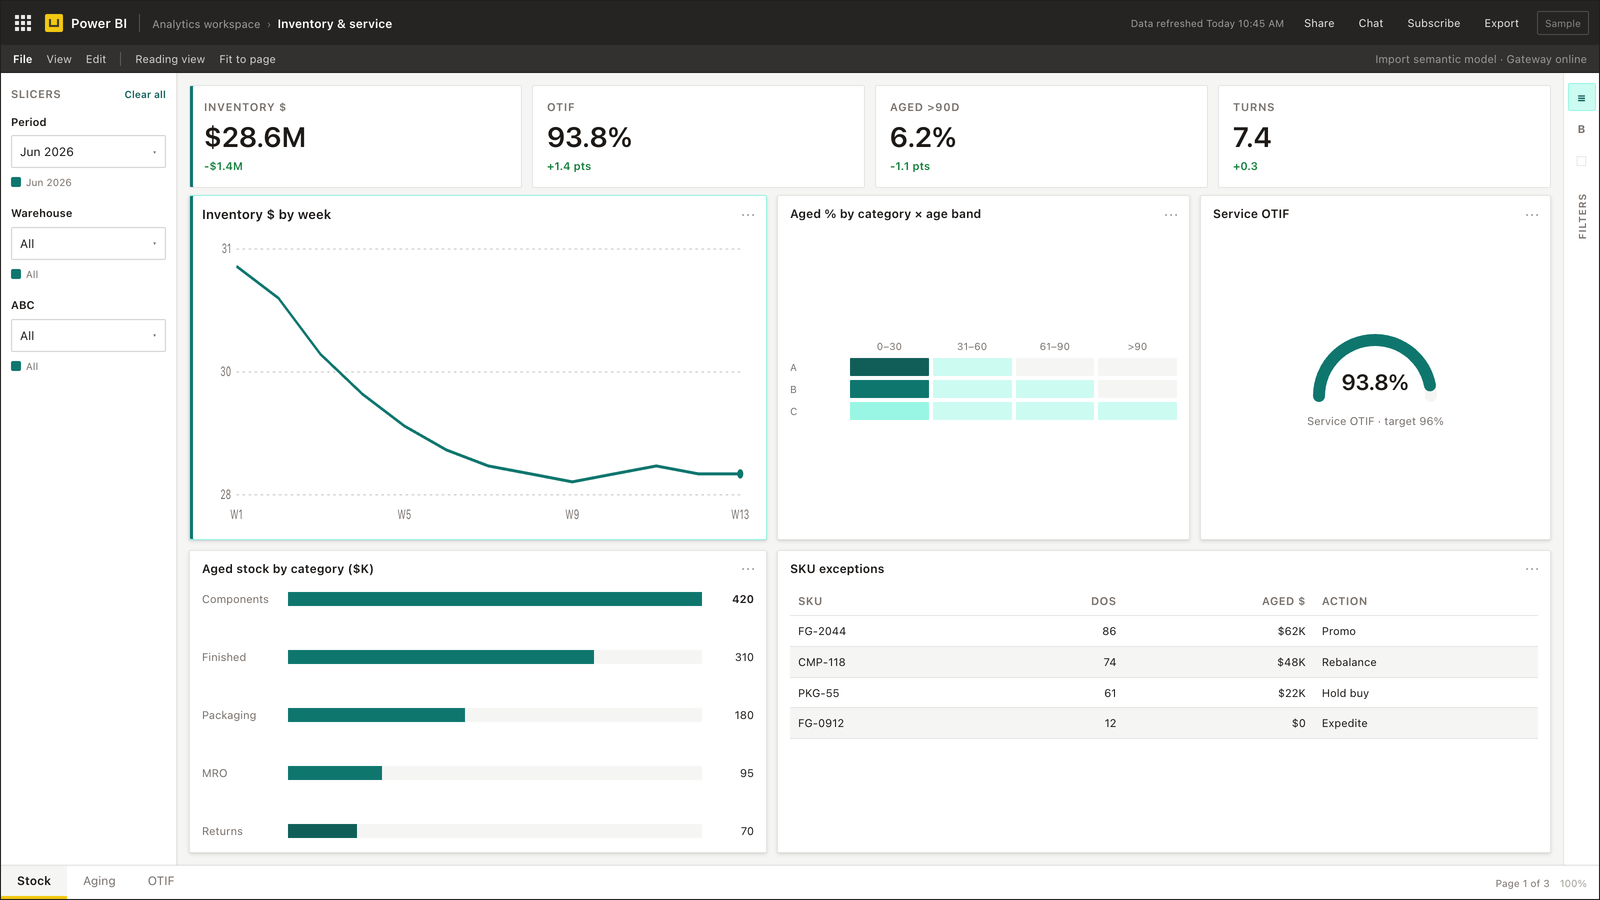Open the View menu
Screen dimensions: 1600x900
[x=59, y=59]
